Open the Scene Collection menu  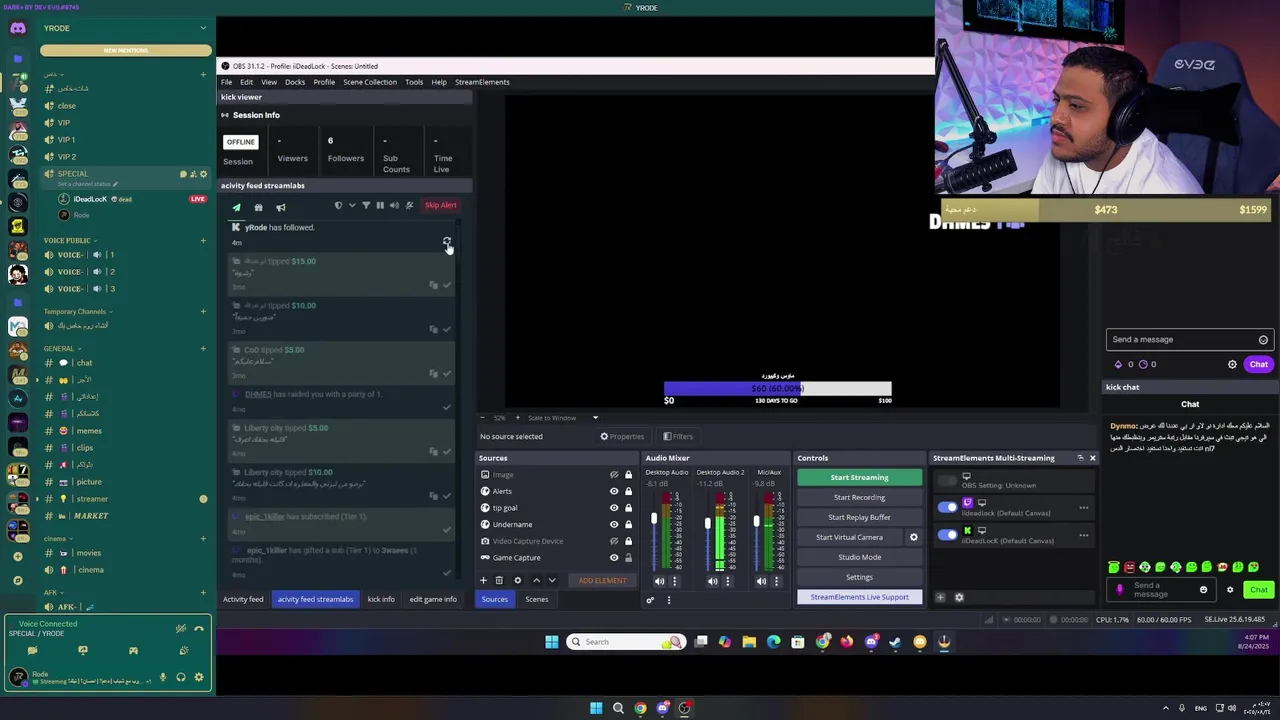click(370, 82)
